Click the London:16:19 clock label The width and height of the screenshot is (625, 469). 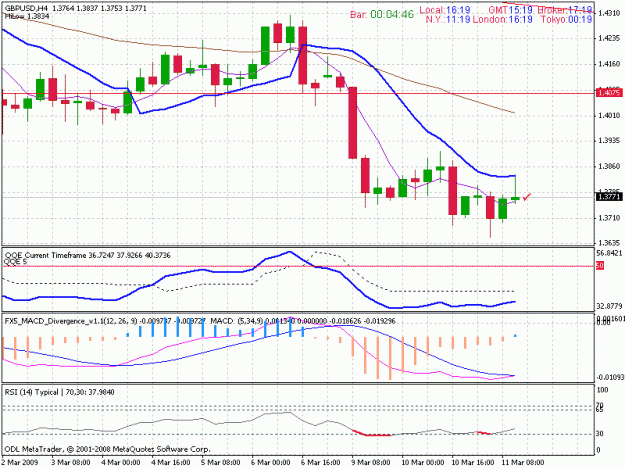[502, 19]
